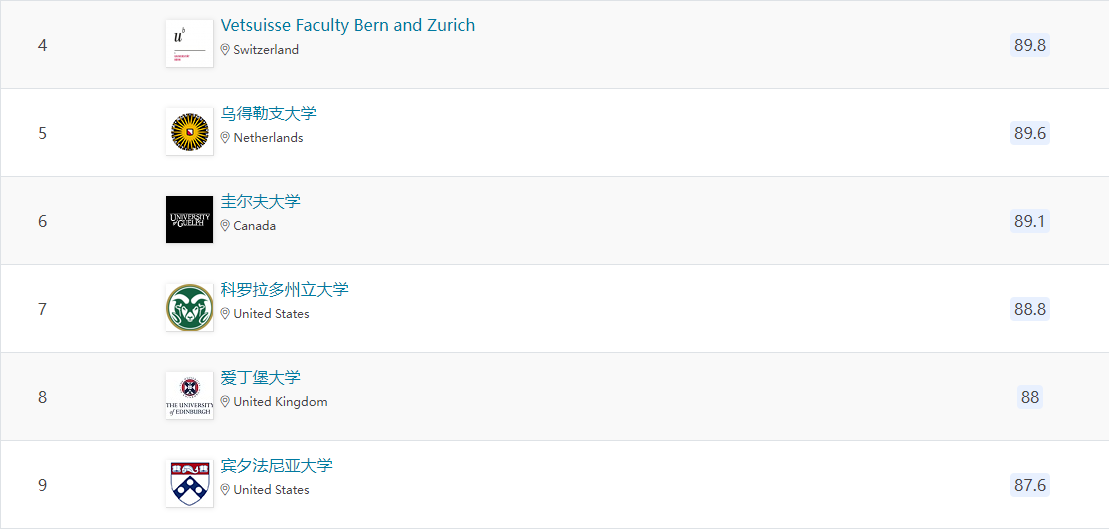This screenshot has height=529, width=1109.
Task: Click the Colorado State ram logo
Action: (x=189, y=308)
